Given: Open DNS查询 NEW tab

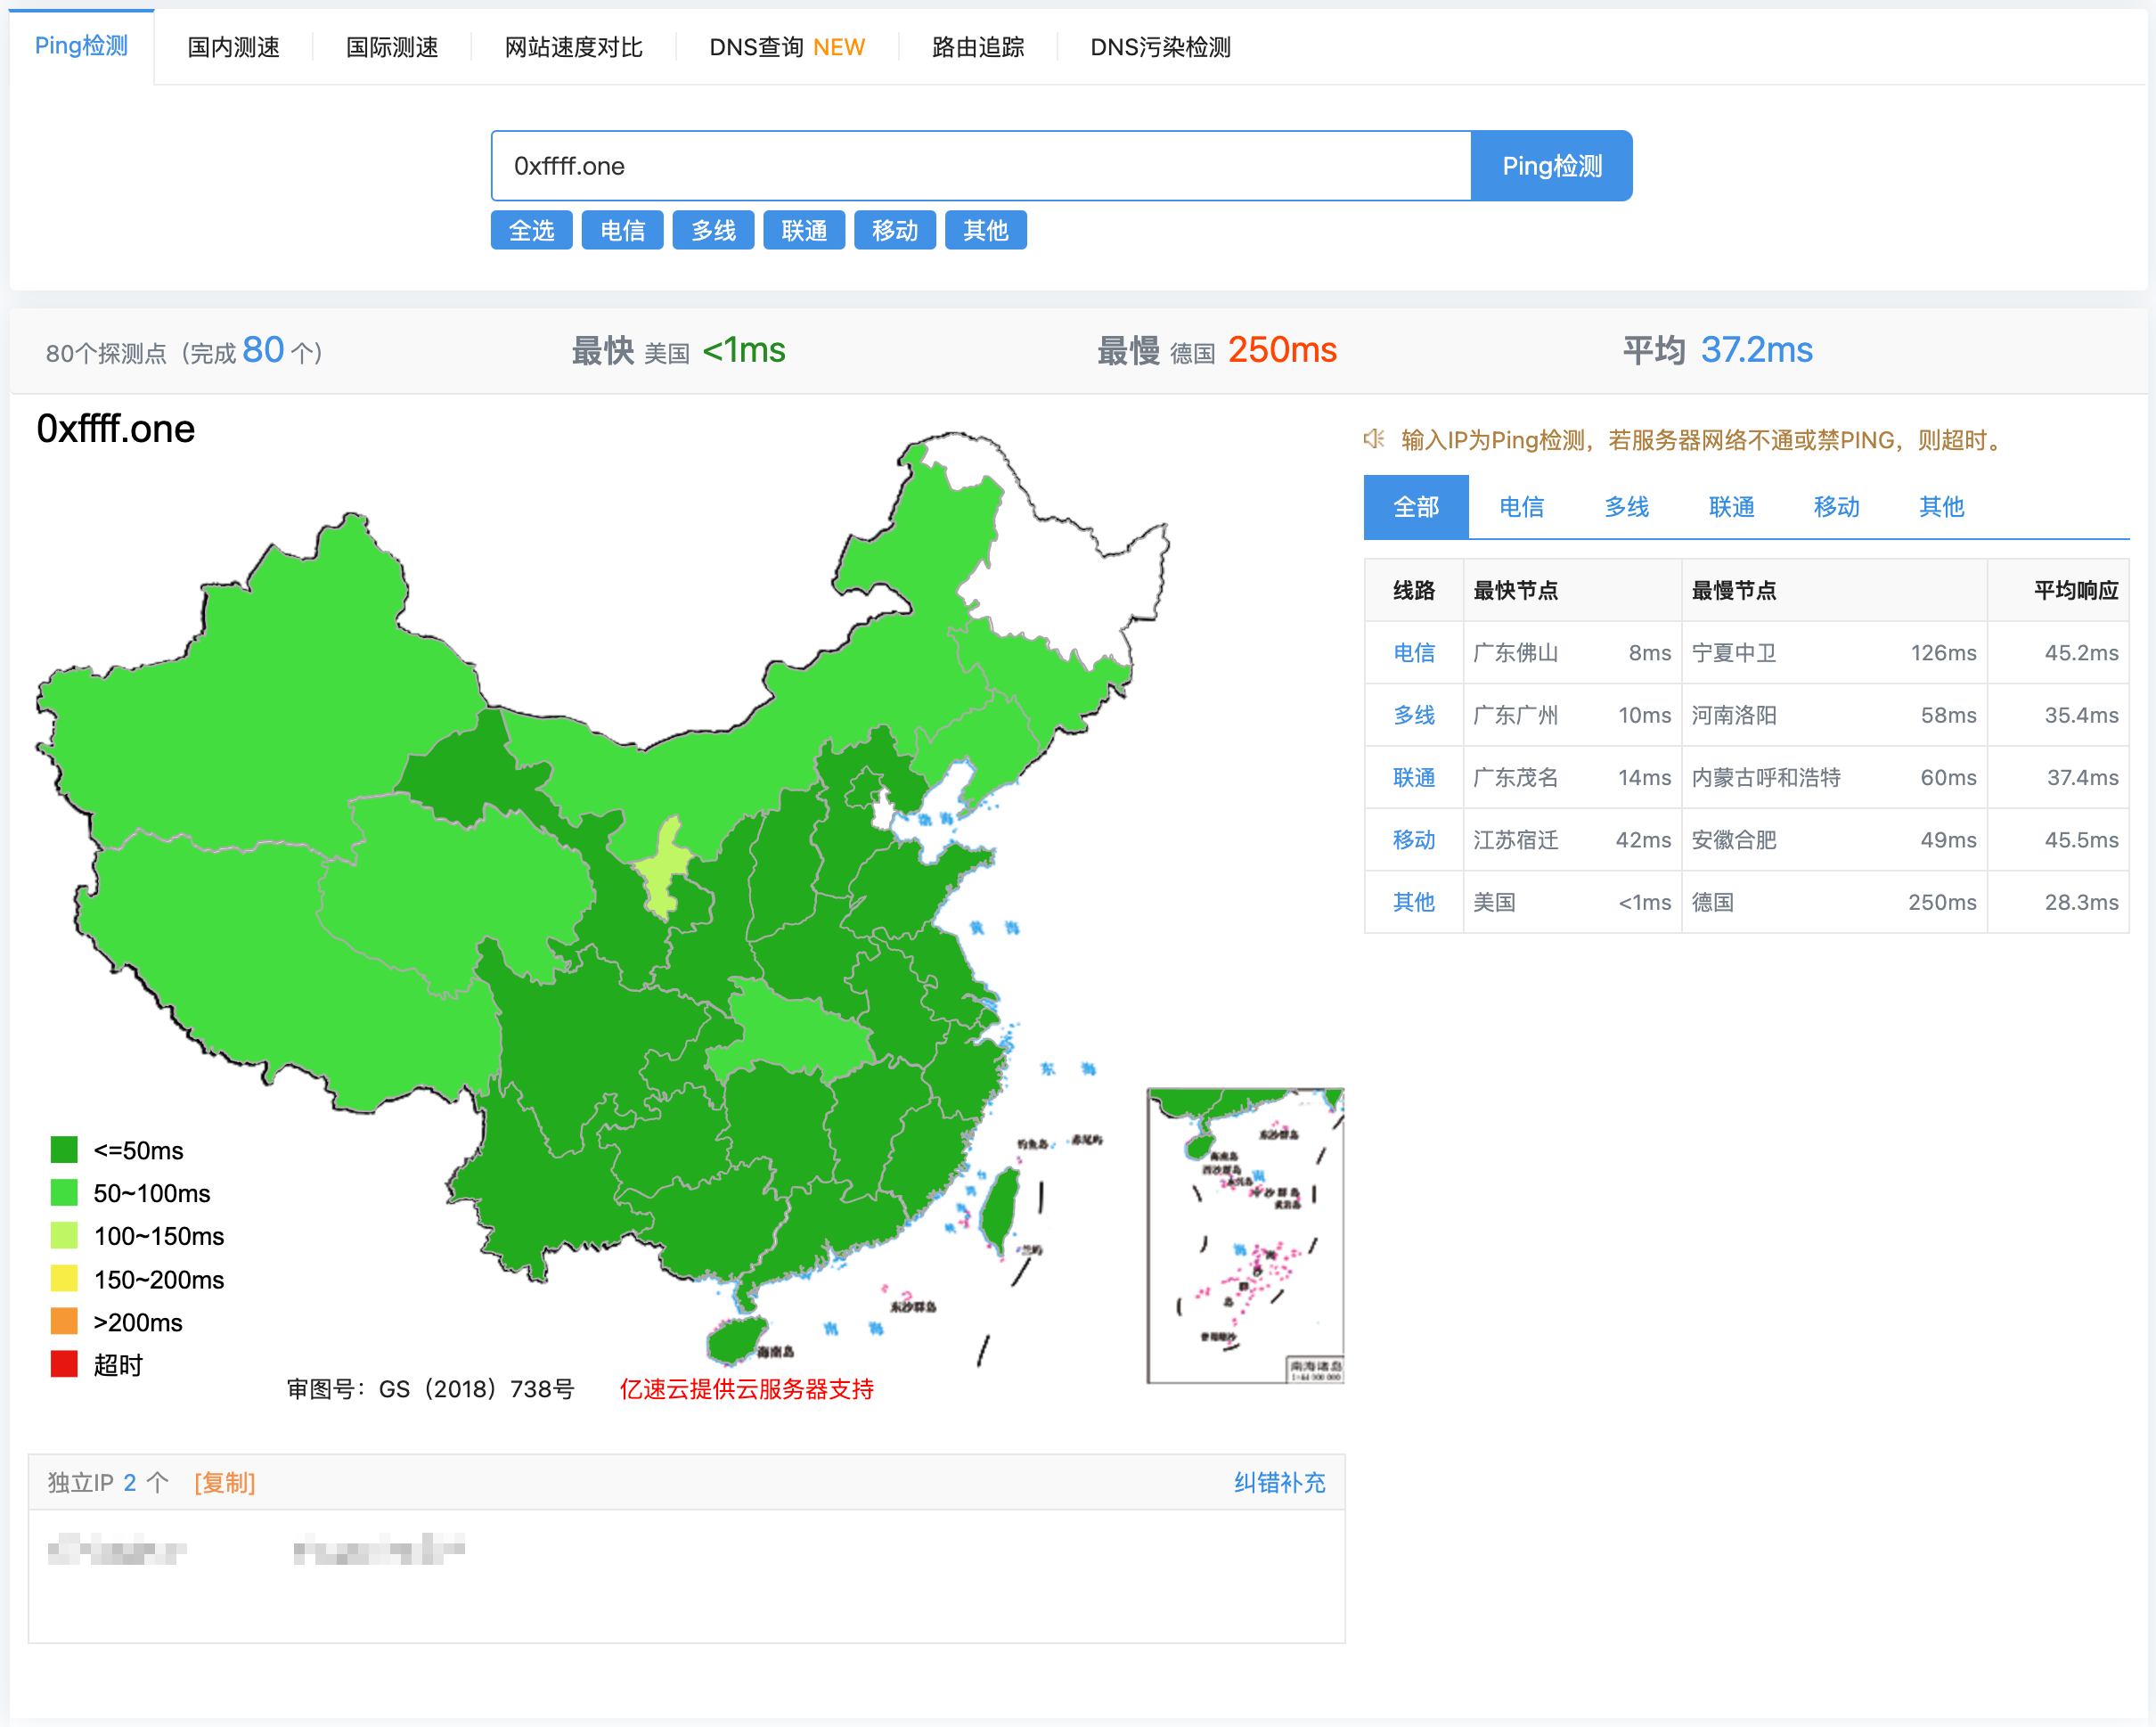Looking at the screenshot, I should [x=787, y=47].
